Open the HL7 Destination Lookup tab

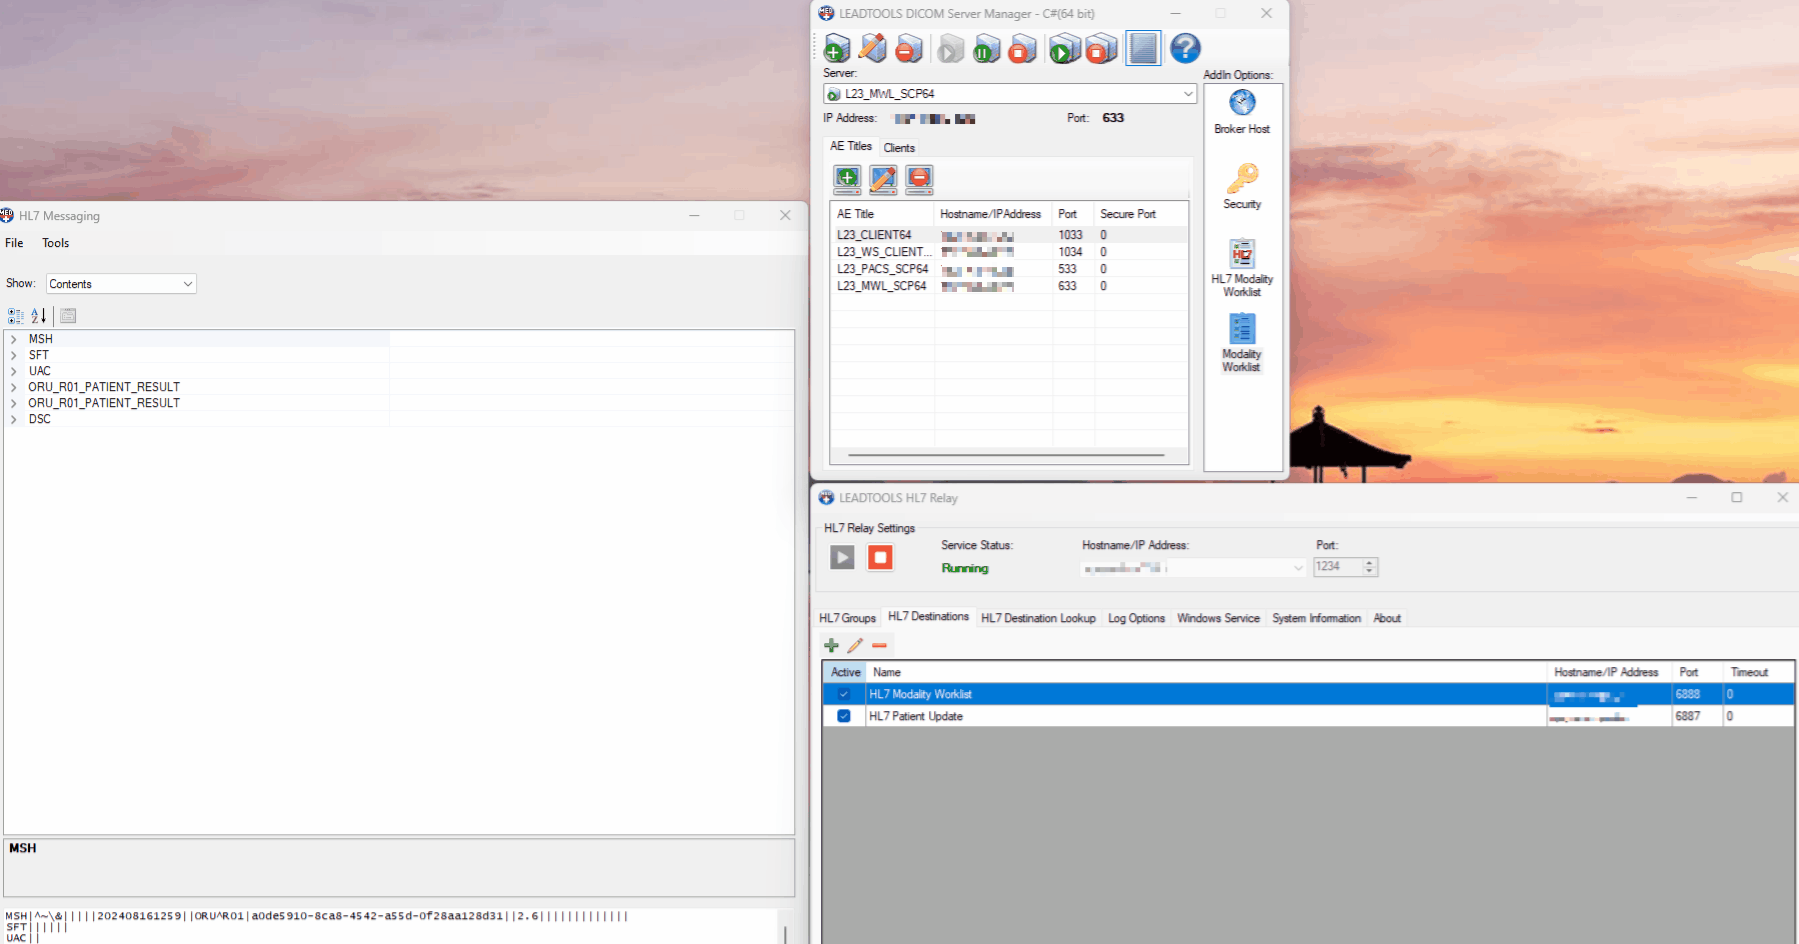pyautogui.click(x=1038, y=618)
